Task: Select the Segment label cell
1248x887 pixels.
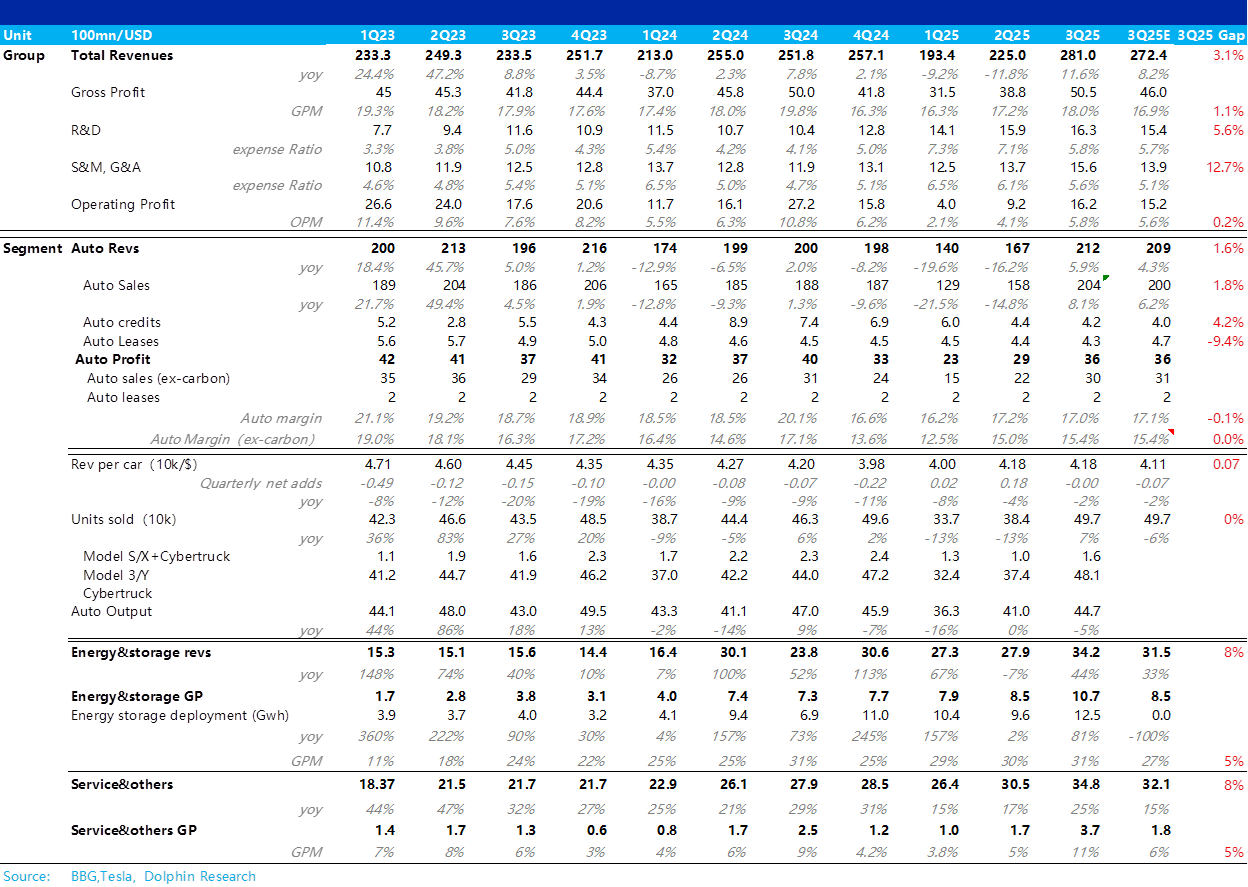Action: tap(32, 248)
